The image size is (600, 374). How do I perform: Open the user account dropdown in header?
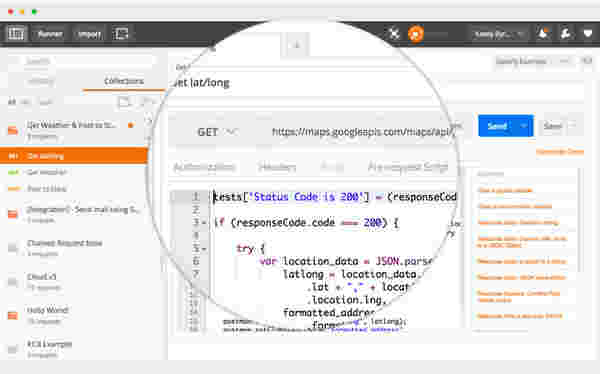[x=498, y=34]
